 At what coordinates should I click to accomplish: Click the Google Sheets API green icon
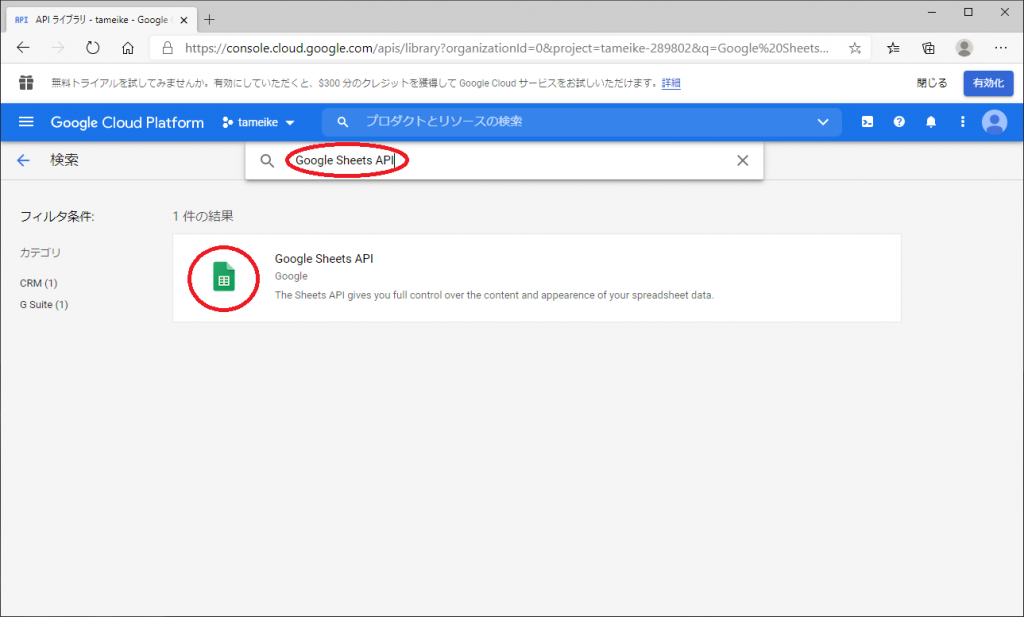coord(224,279)
